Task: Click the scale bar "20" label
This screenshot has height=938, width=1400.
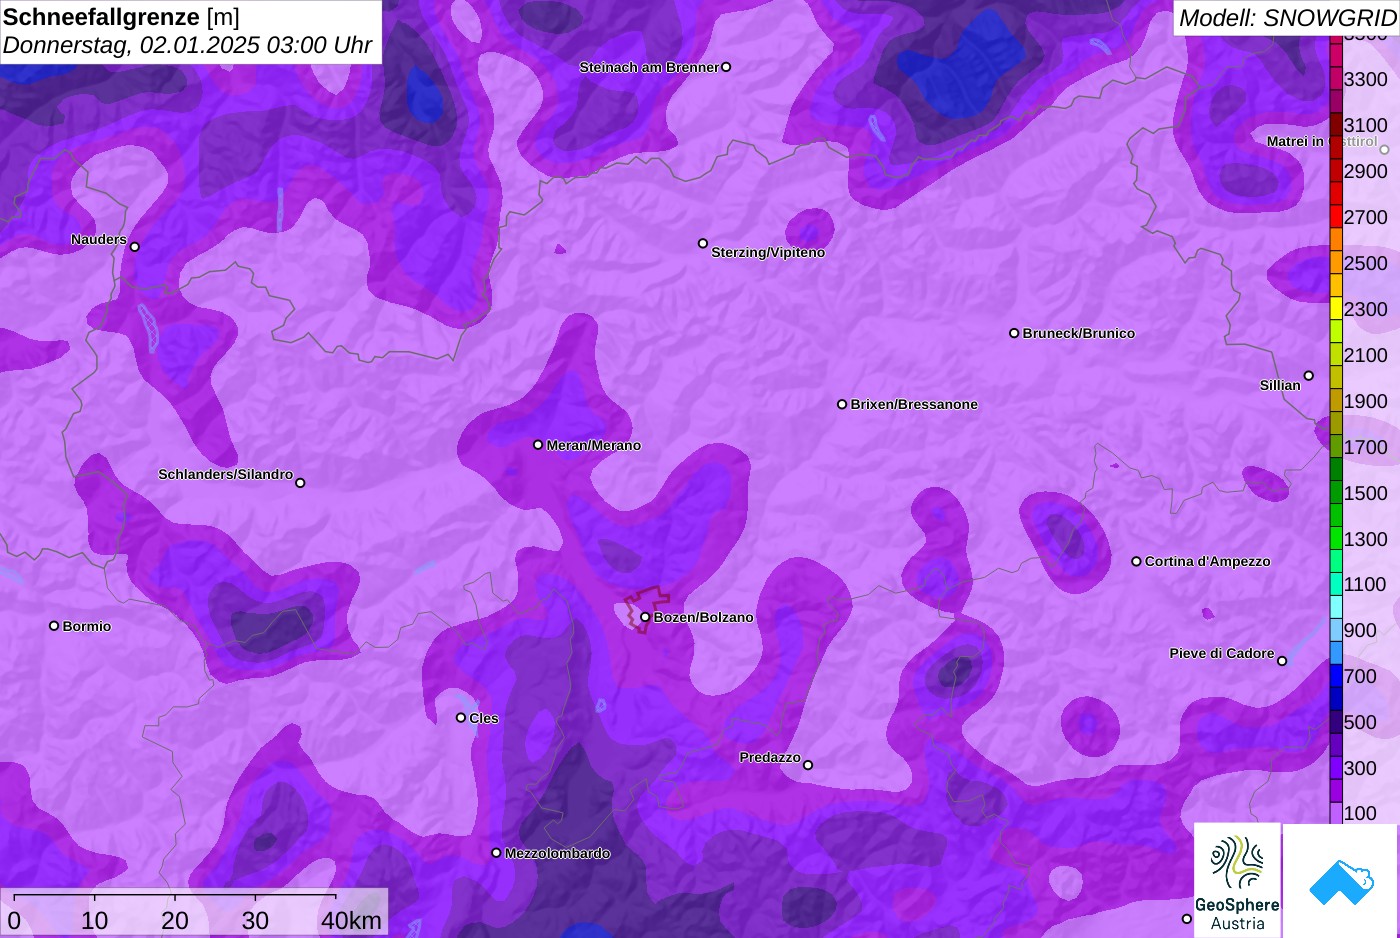Action: [175, 921]
